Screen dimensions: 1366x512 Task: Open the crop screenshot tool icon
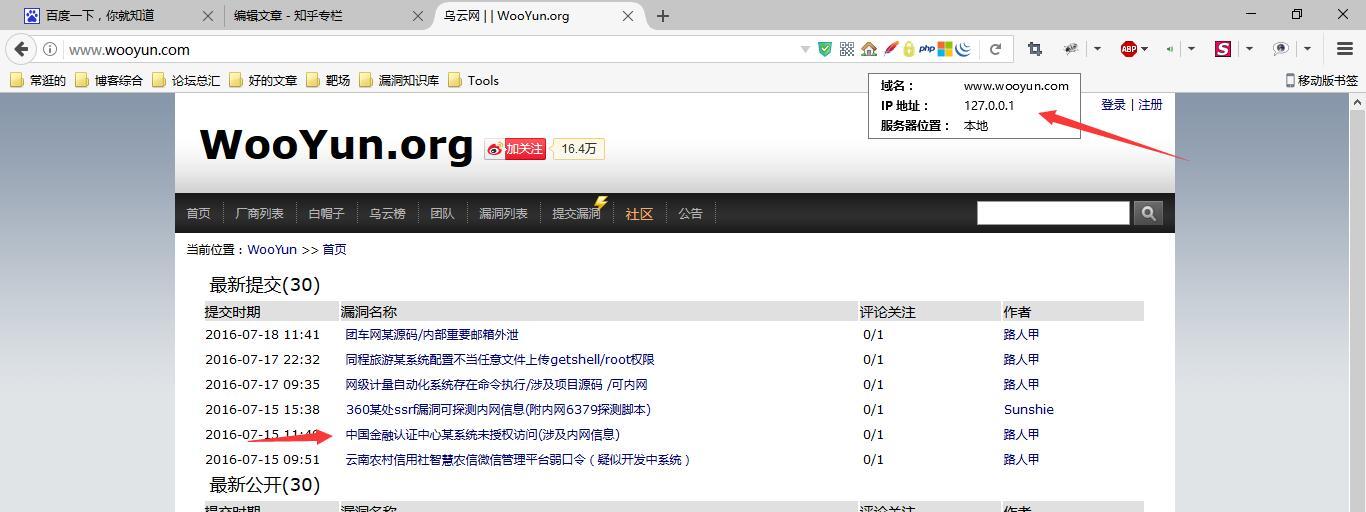coord(1035,48)
